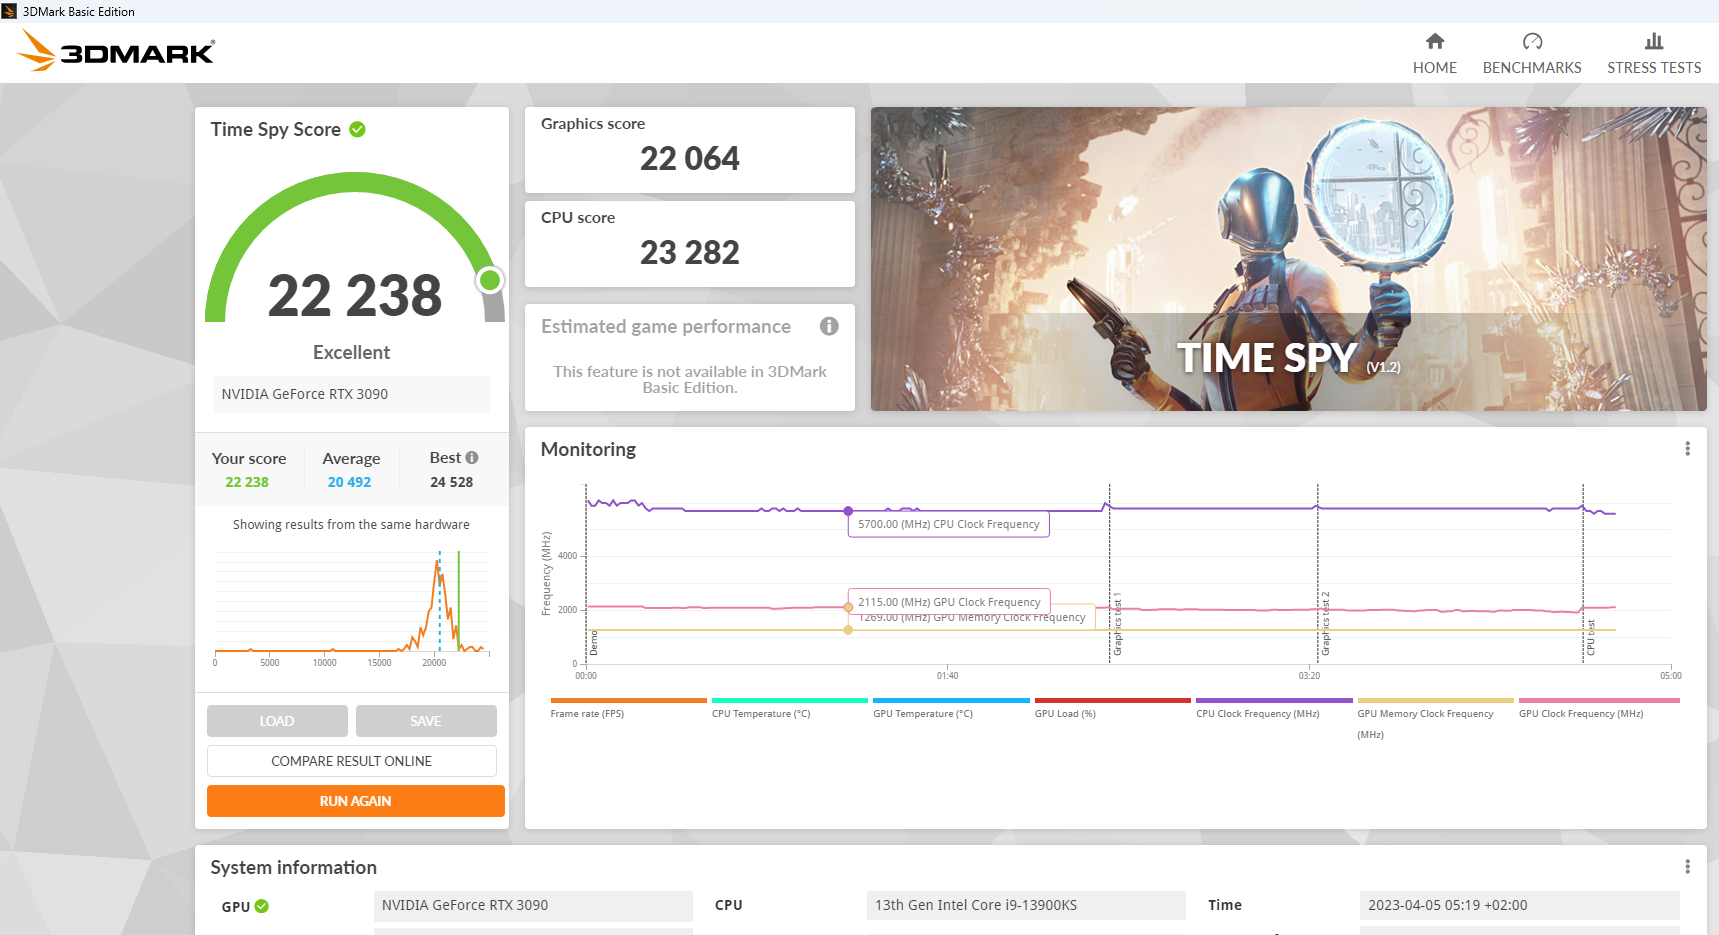Screen dimensions: 1719x935
Task: Click the Graphics score value 22 064
Action: (x=690, y=158)
